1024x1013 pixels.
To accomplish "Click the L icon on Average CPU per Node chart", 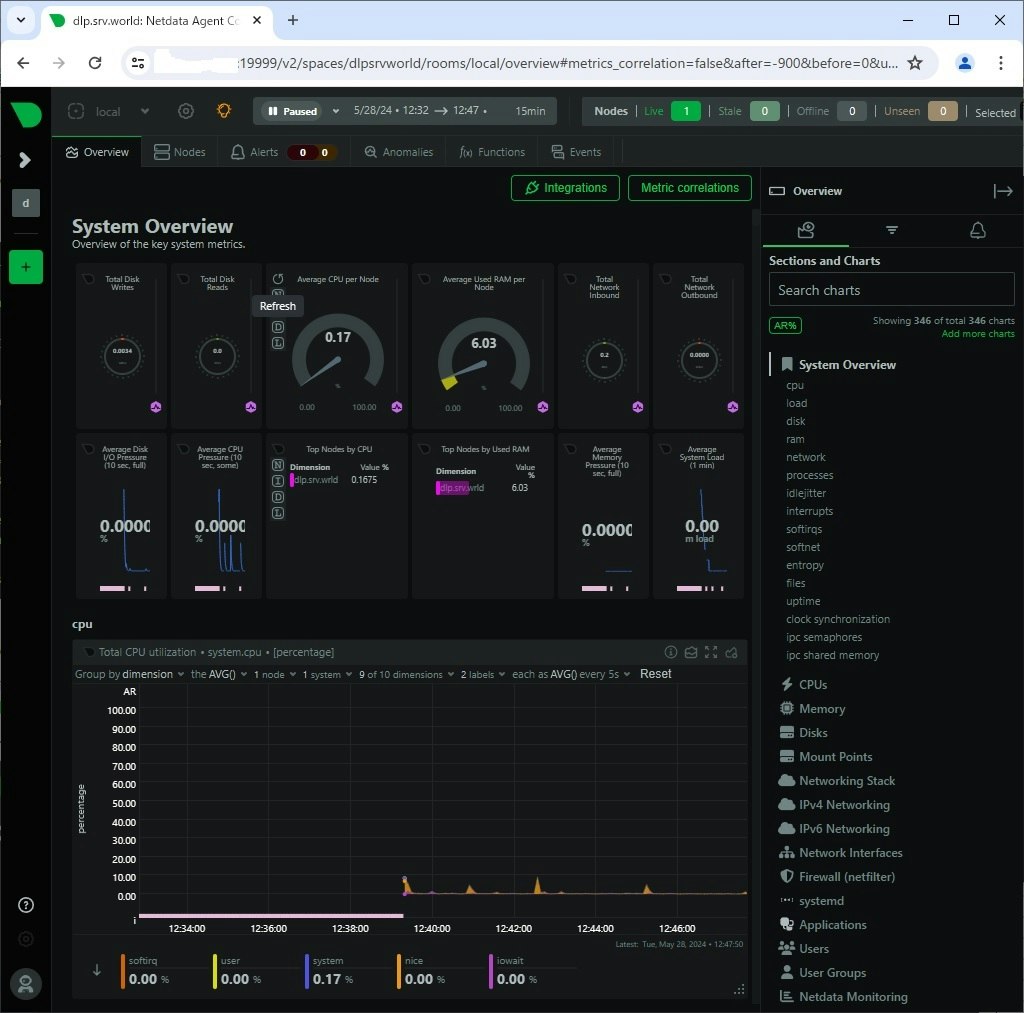I will click(x=278, y=343).
